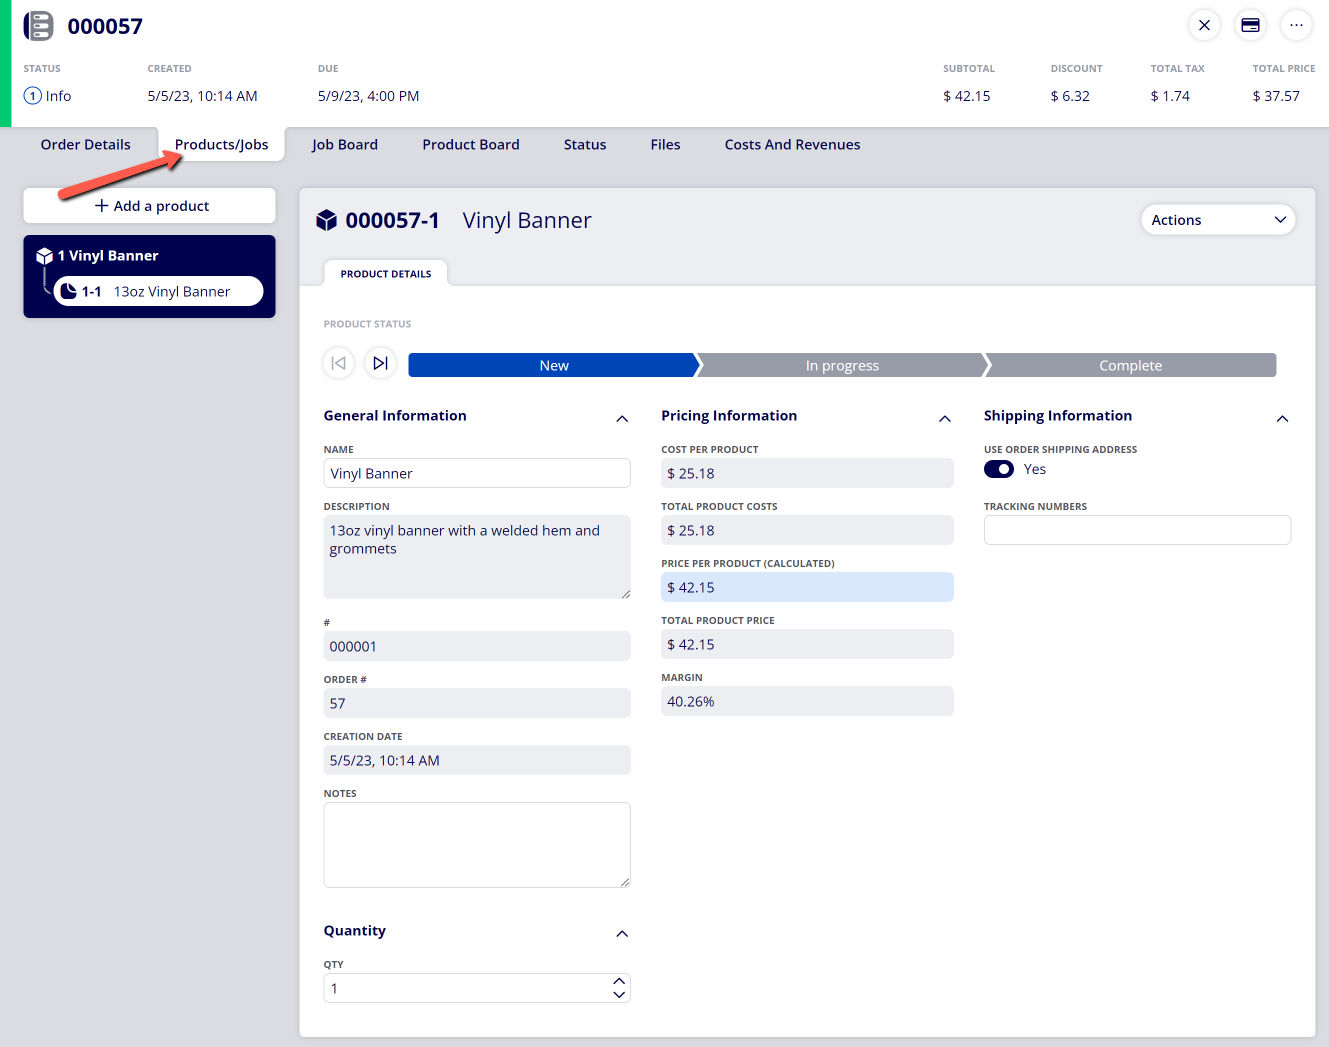Image resolution: width=1329 pixels, height=1047 pixels.
Task: Toggle Use Order Shipping Address switch
Action: (999, 469)
